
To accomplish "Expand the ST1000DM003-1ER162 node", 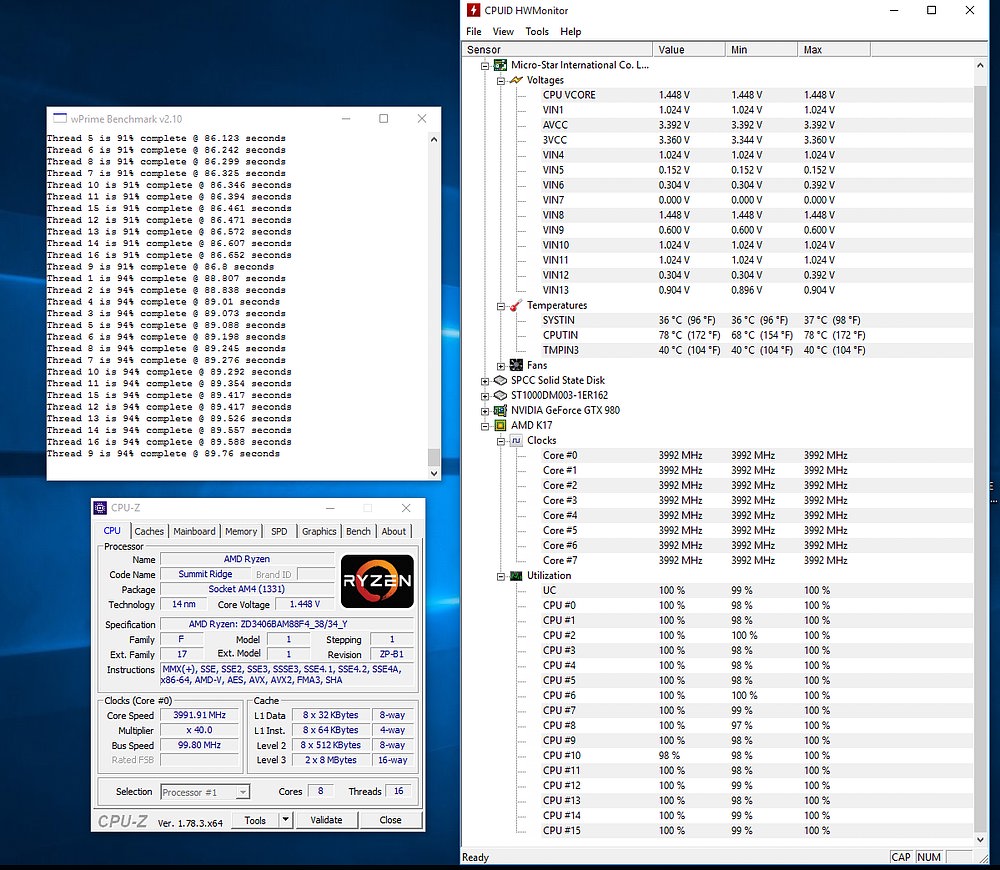I will (485, 396).
